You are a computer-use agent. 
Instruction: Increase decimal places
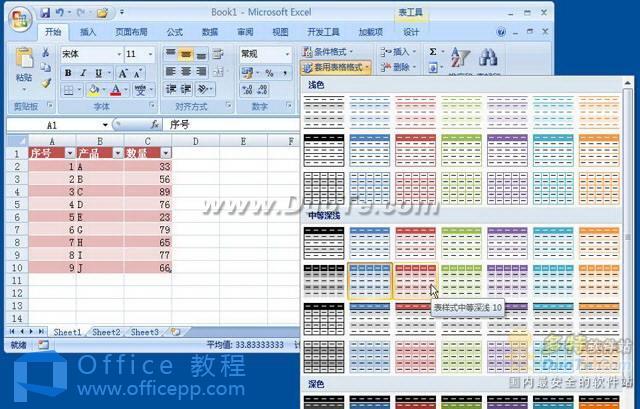(247, 90)
